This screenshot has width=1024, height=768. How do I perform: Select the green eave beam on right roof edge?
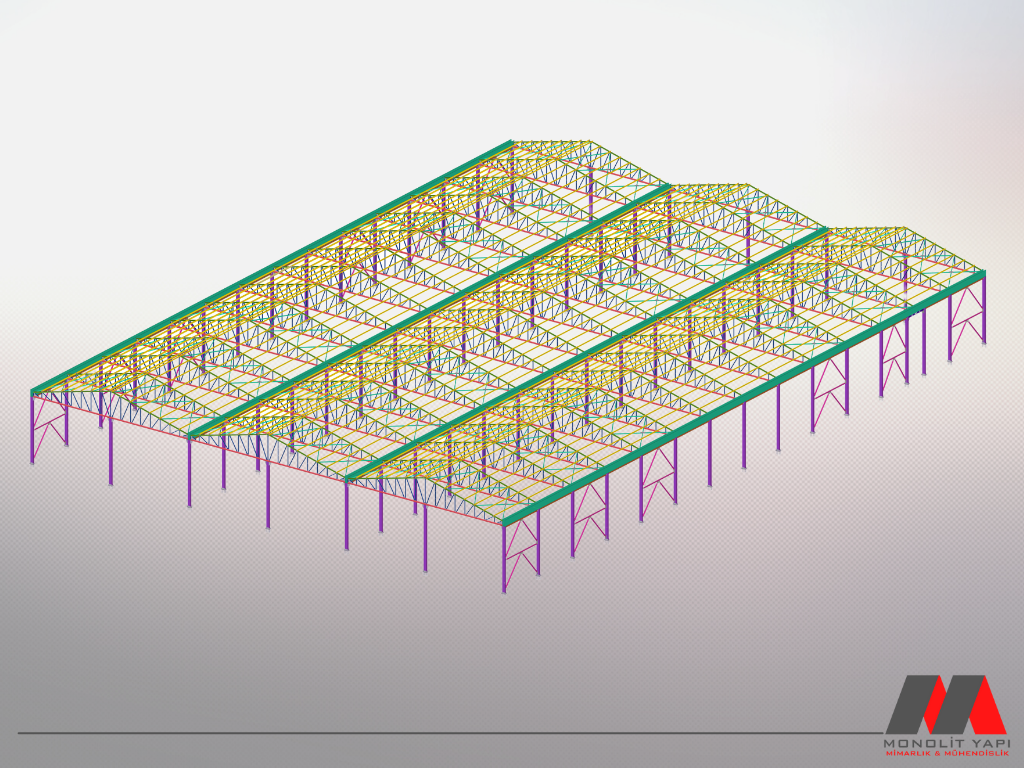(745, 396)
